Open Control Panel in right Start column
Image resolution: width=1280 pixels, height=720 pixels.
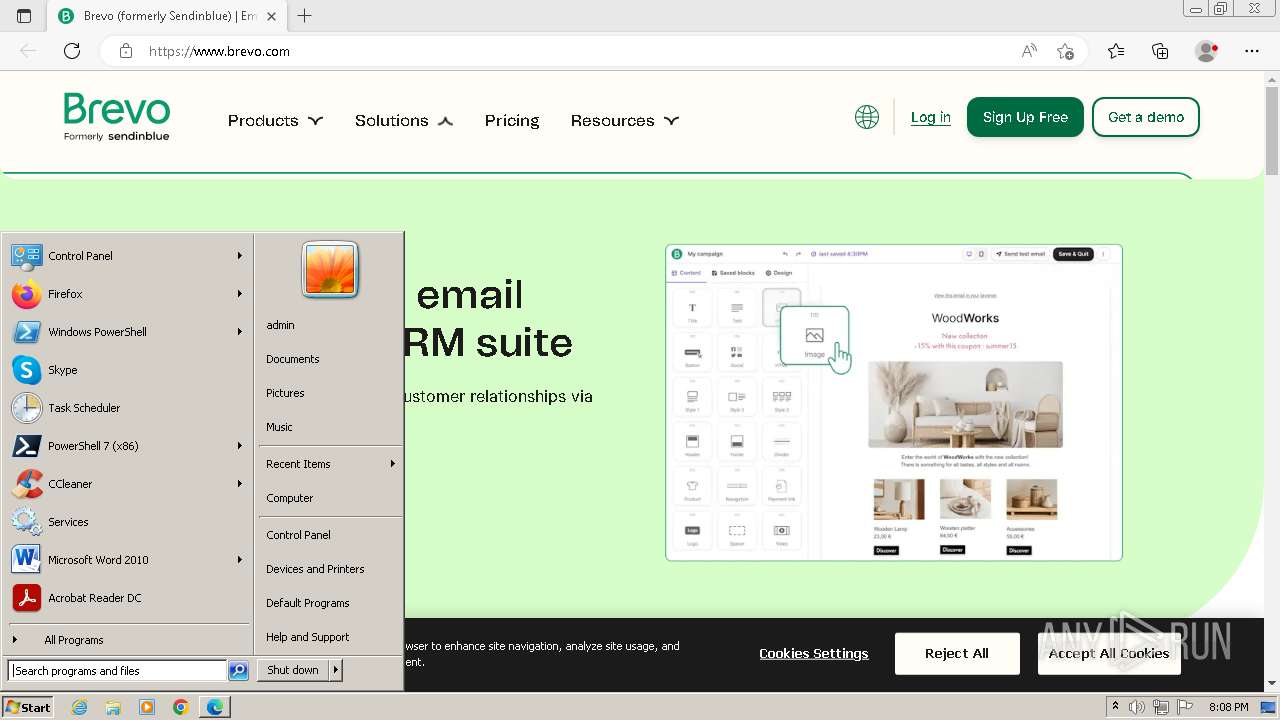[330, 535]
